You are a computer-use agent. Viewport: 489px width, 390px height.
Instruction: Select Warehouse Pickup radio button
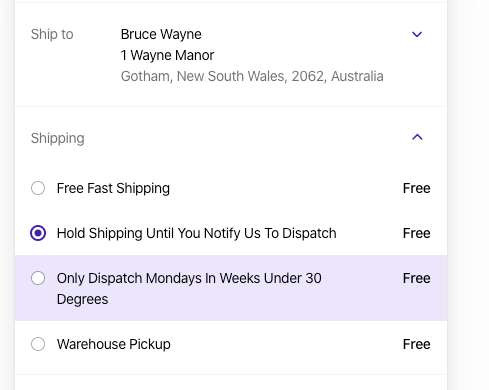click(38, 344)
